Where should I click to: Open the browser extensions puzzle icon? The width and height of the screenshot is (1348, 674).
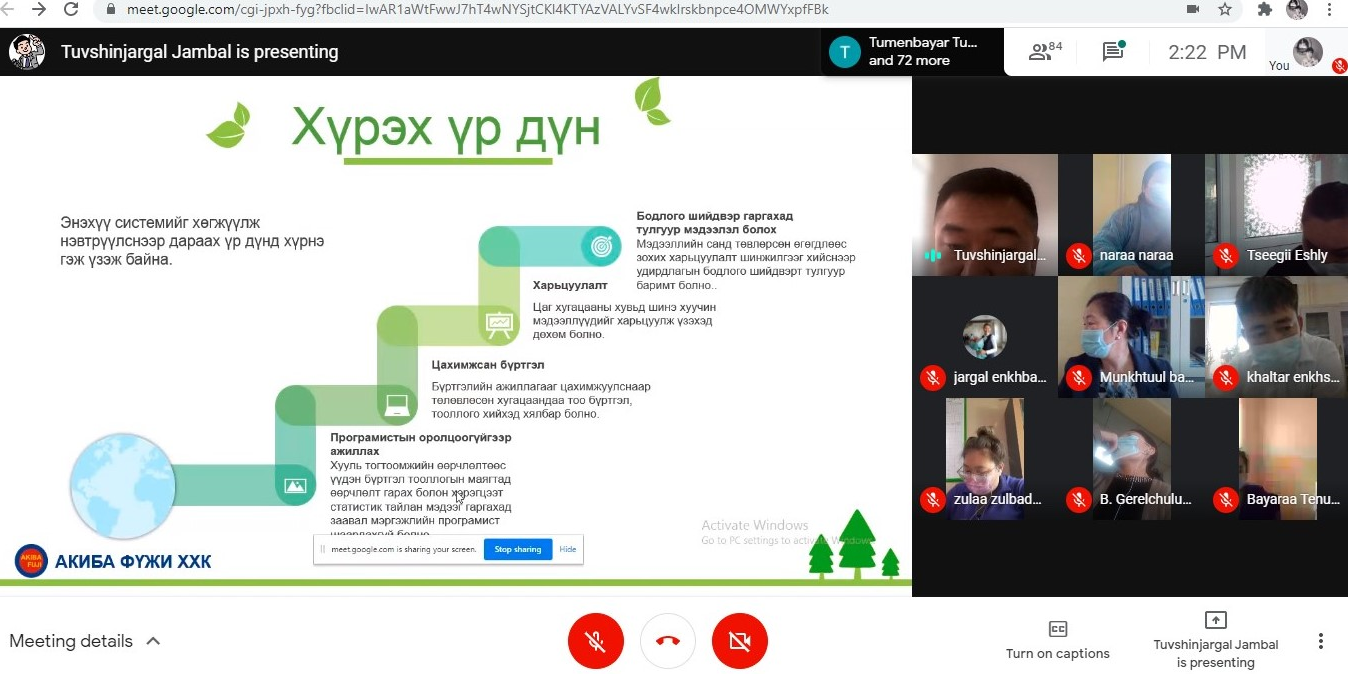(1265, 10)
